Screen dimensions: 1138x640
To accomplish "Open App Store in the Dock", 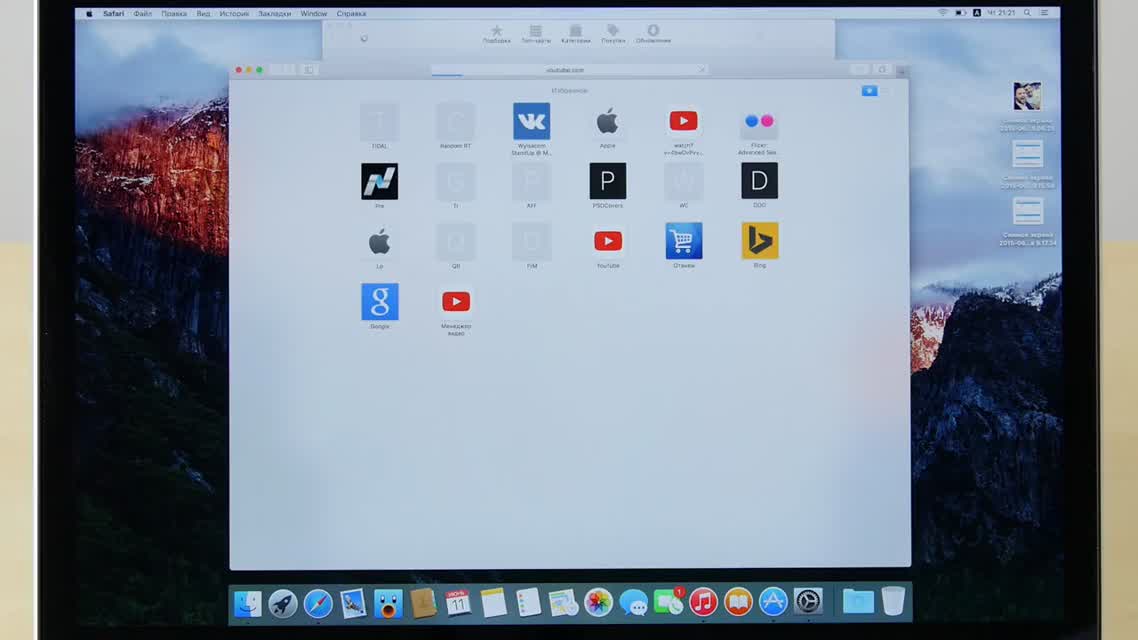I will click(773, 602).
